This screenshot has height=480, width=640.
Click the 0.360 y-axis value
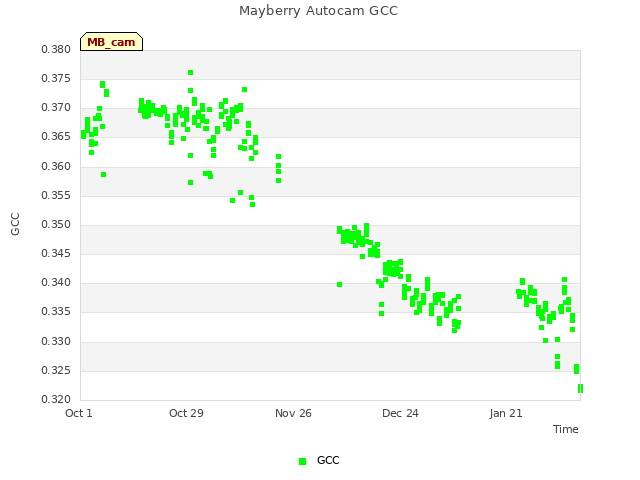point(56,167)
